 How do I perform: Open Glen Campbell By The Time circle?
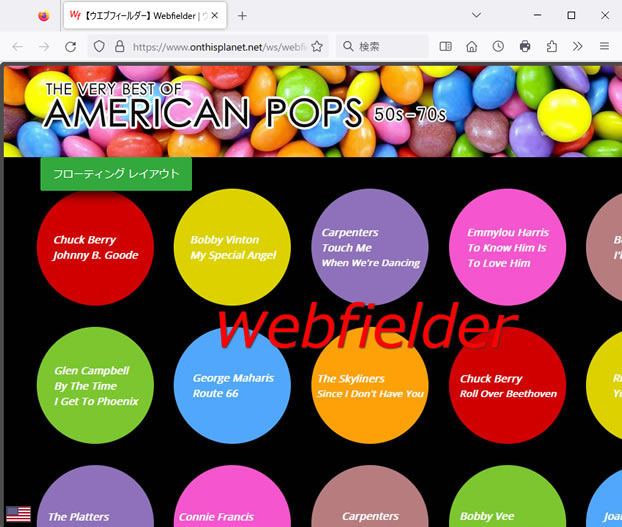(x=95, y=385)
